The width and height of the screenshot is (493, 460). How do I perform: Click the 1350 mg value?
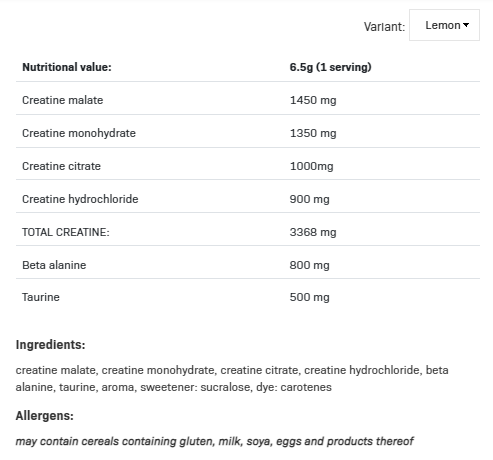point(313,133)
